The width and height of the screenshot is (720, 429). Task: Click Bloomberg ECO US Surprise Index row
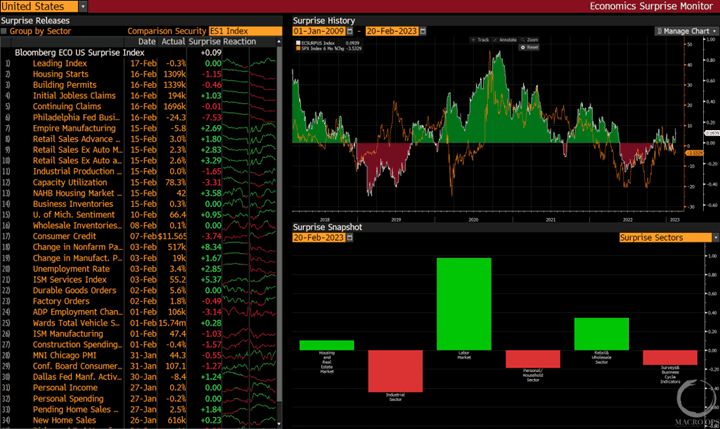139,53
